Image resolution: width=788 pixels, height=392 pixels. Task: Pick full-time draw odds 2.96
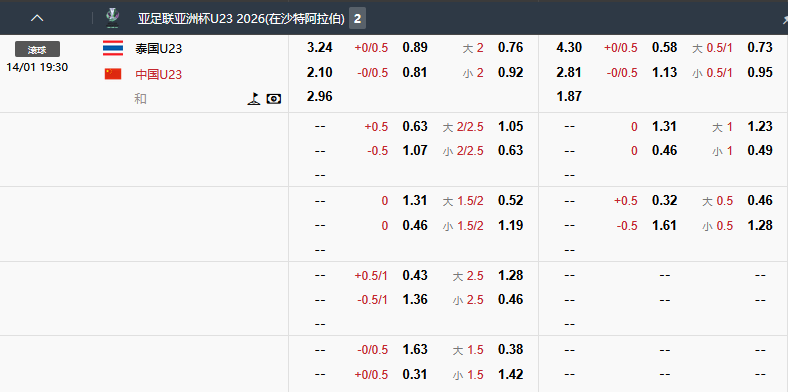[x=320, y=96]
